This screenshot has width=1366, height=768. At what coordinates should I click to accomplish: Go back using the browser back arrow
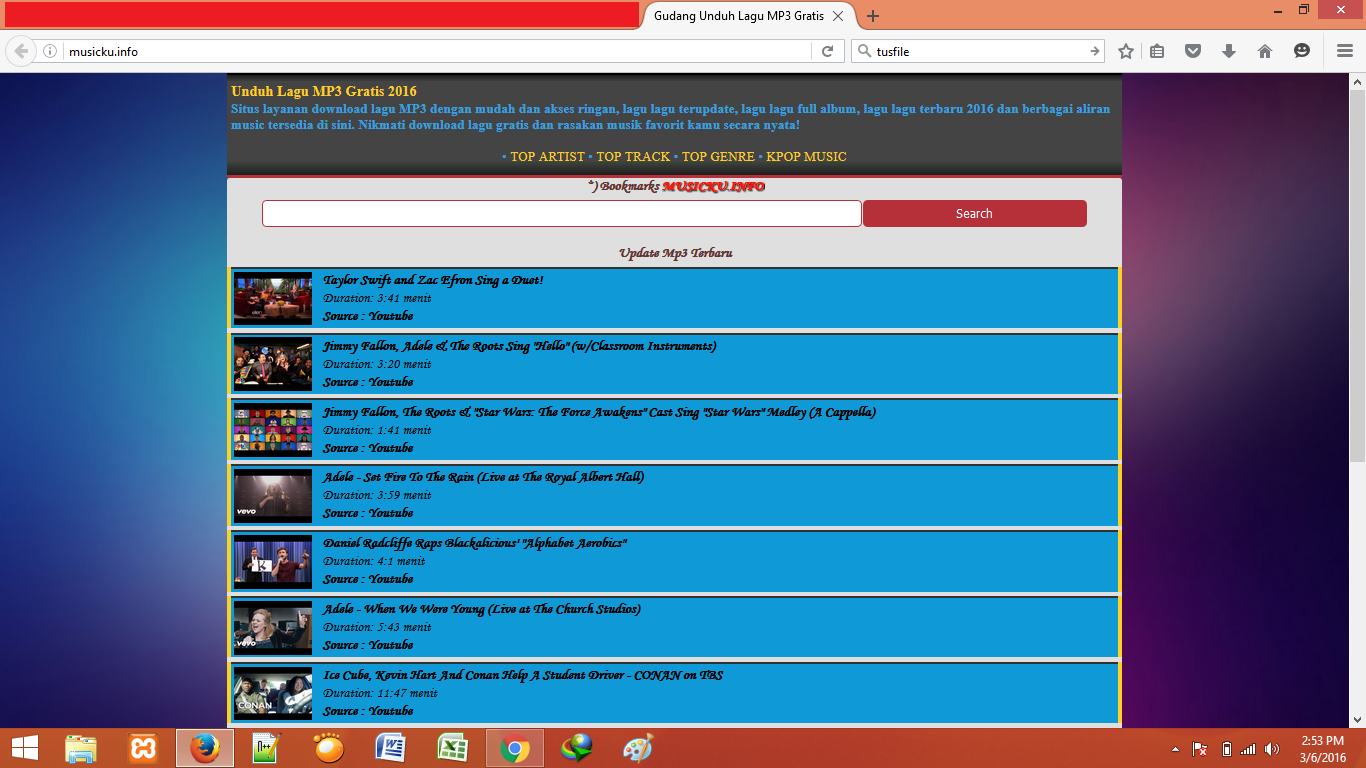[x=21, y=51]
